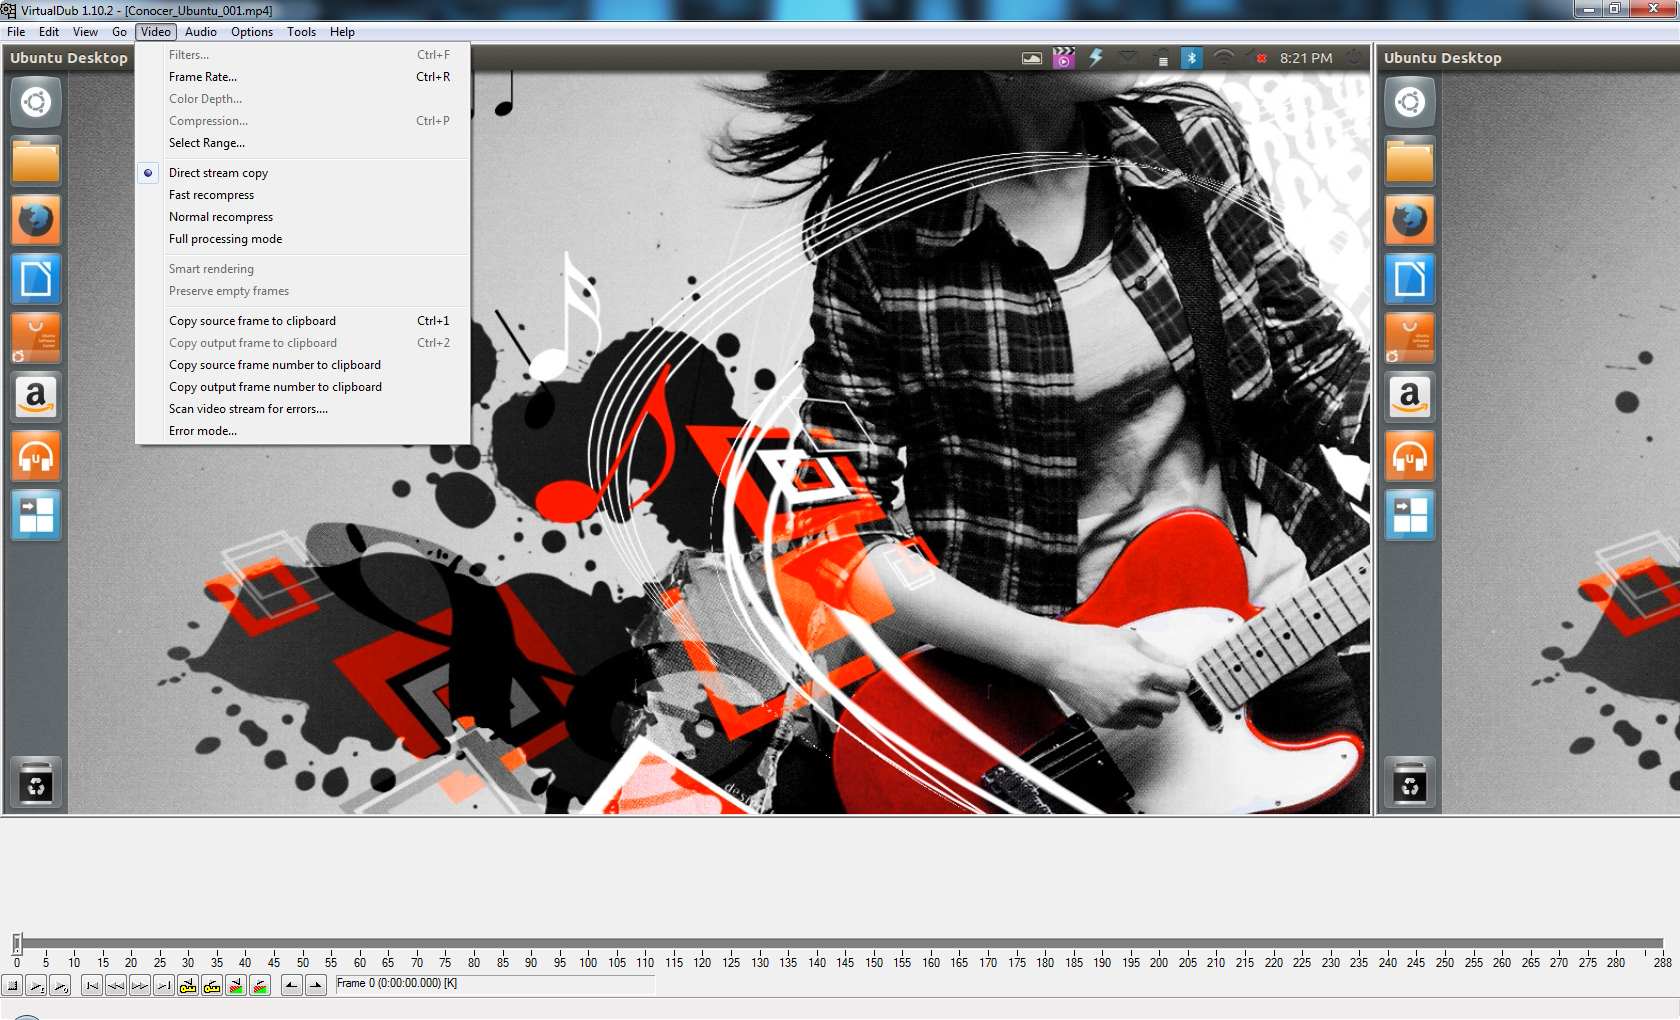The image size is (1680, 1020).
Task: Open the Frame Rate... dialog
Action: 303,77
